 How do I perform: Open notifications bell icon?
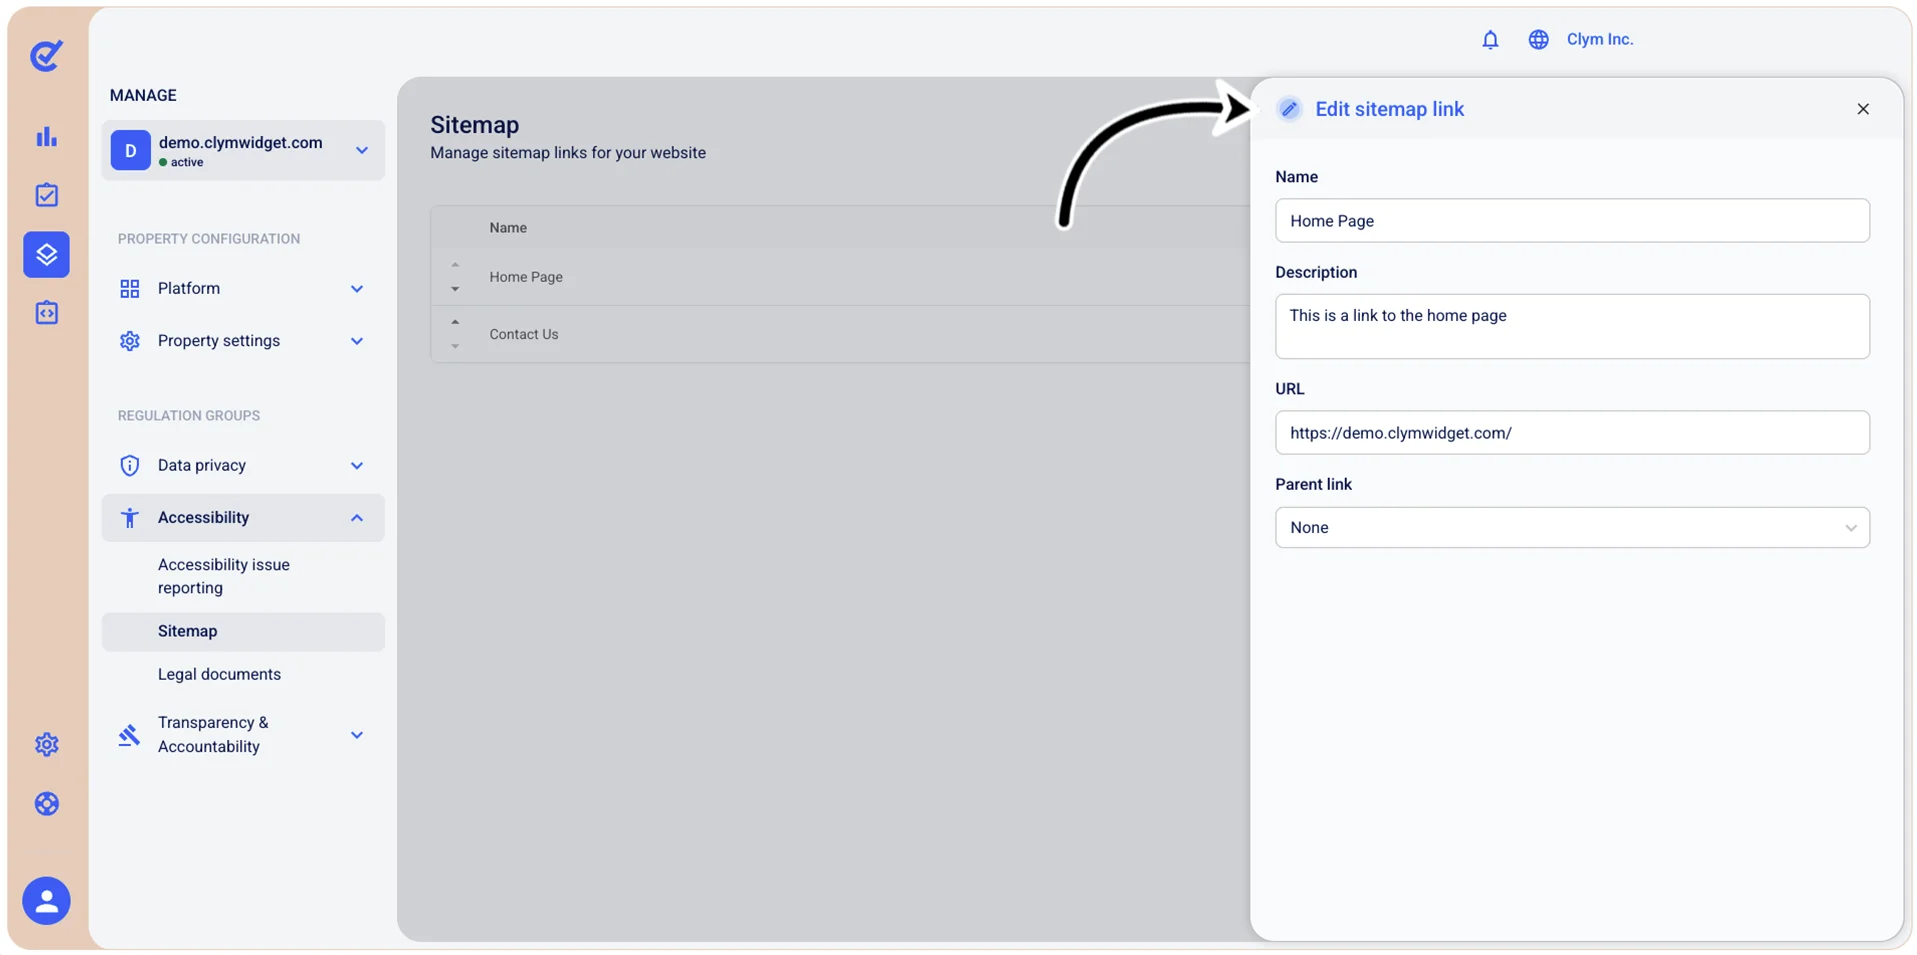1490,39
